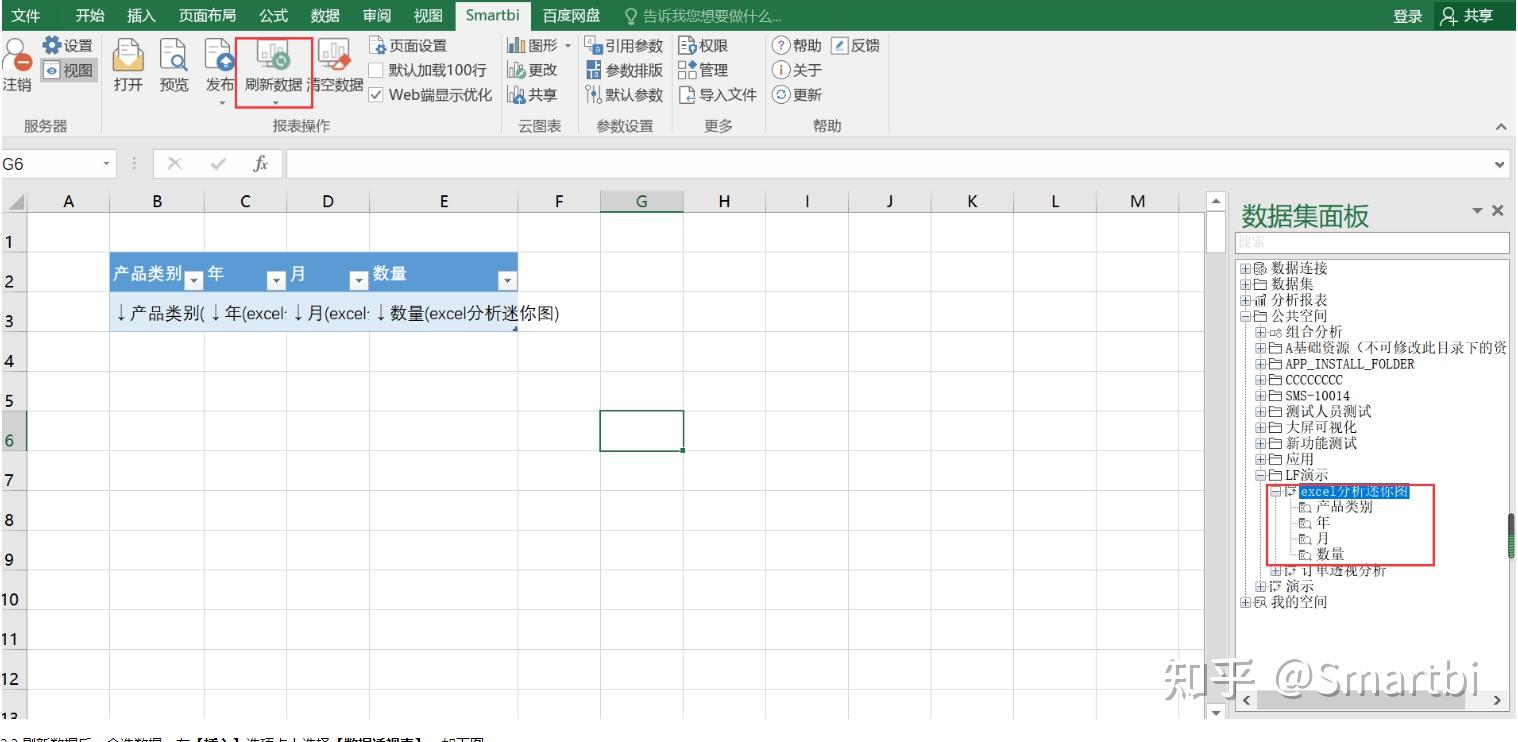Viewport: 1518px width, 742px height.
Task: Uncheck the Web端显示优化 option
Action: 377,94
